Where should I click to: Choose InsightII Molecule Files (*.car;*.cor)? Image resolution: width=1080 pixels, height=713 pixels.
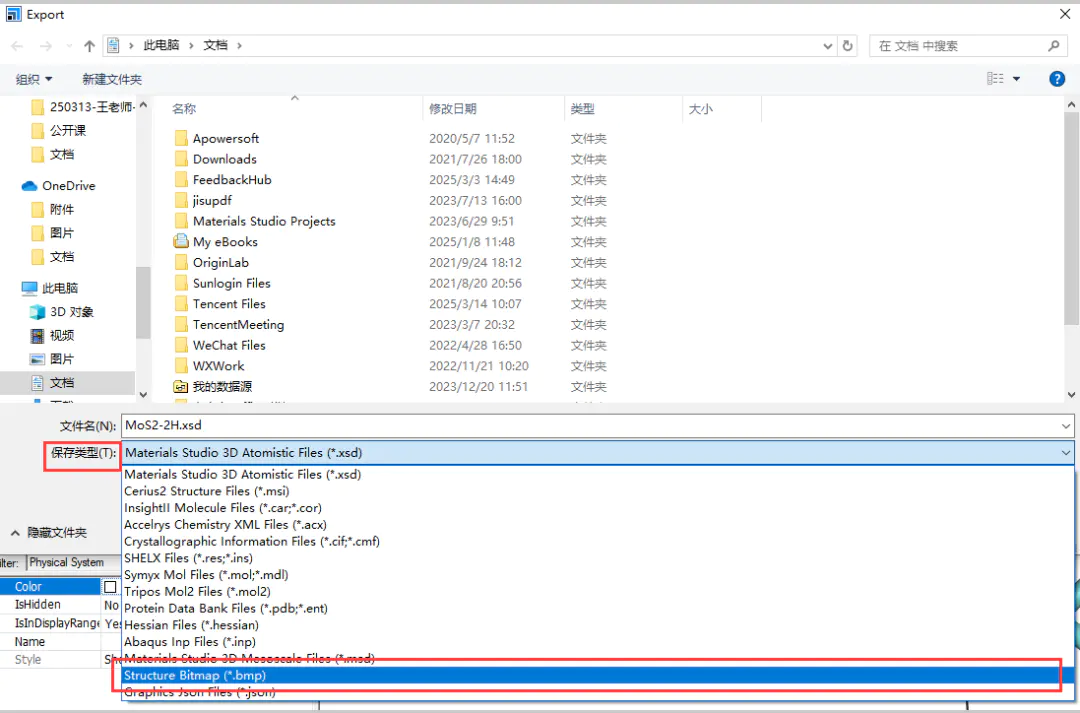(222, 508)
